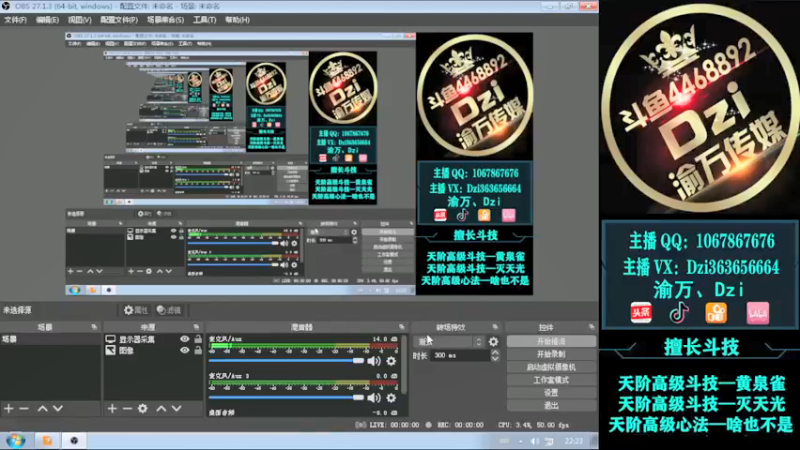This screenshot has width=800, height=450.
Task: Click the 退出 button
Action: point(551,406)
